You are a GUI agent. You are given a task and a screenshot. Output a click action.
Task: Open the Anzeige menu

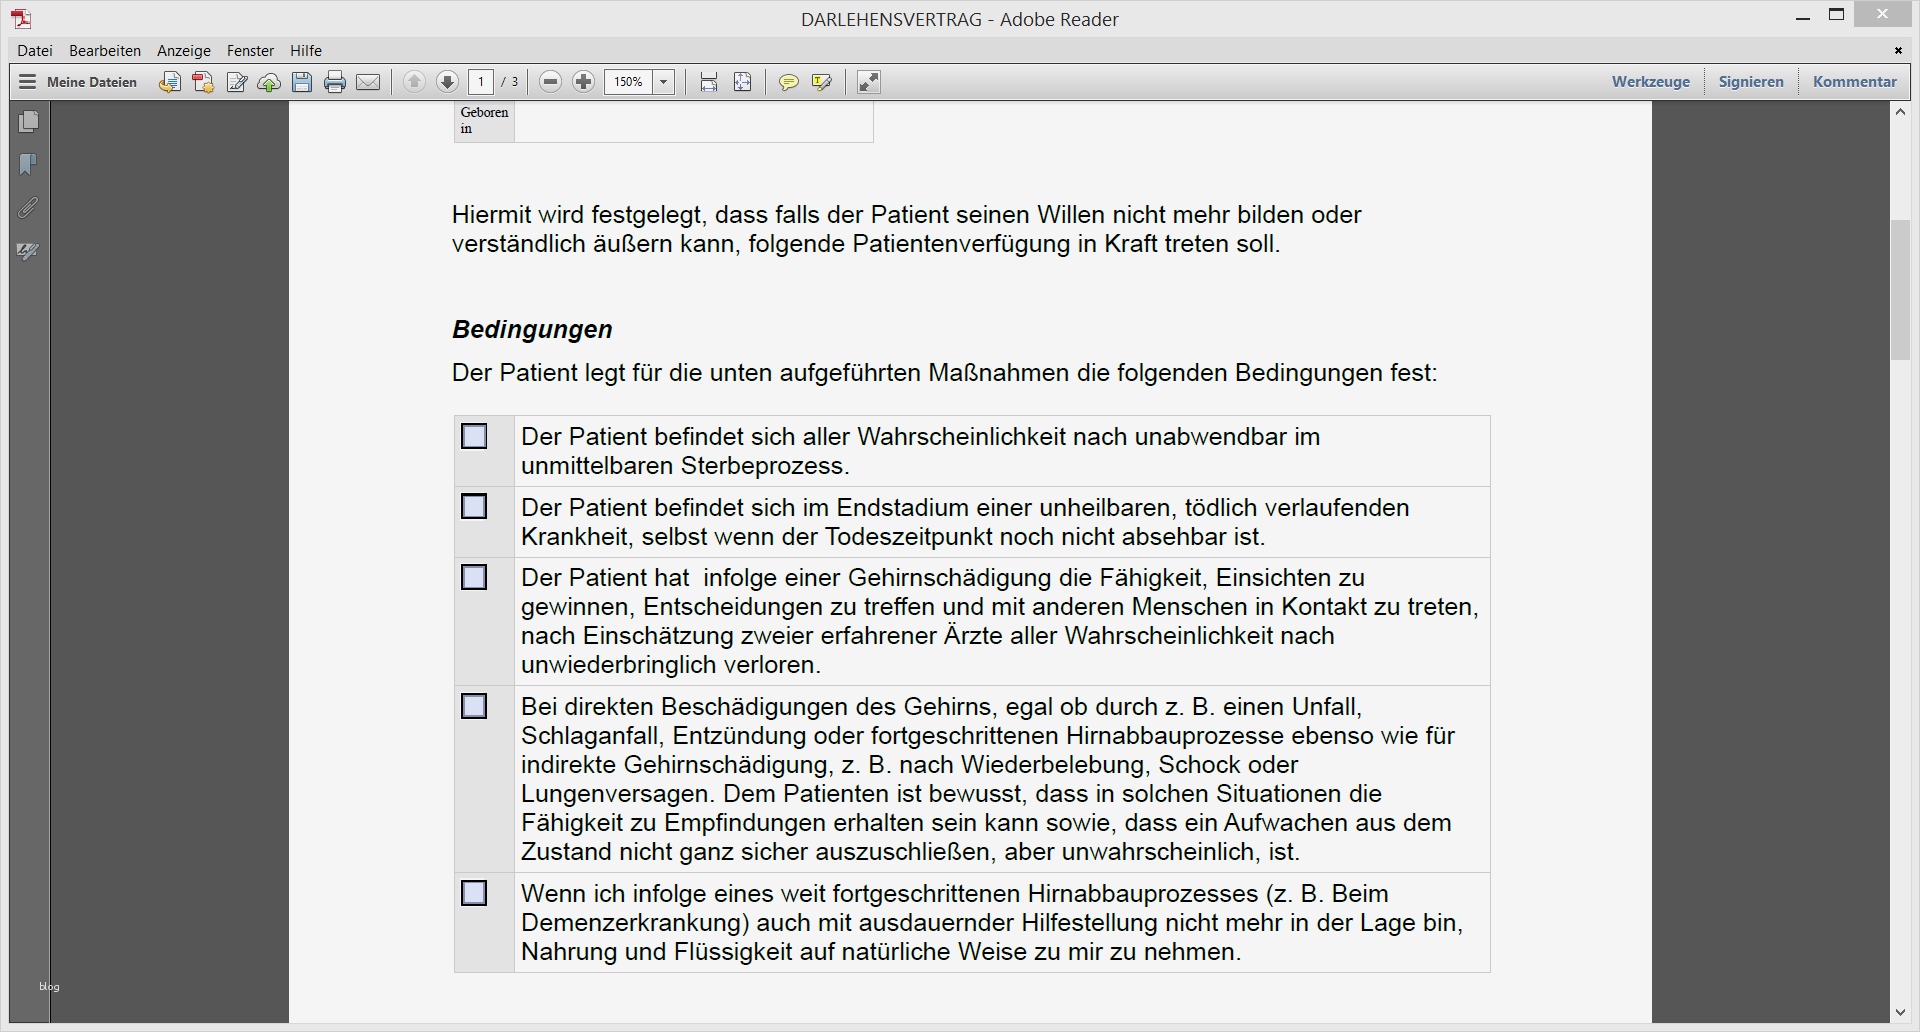(x=183, y=50)
